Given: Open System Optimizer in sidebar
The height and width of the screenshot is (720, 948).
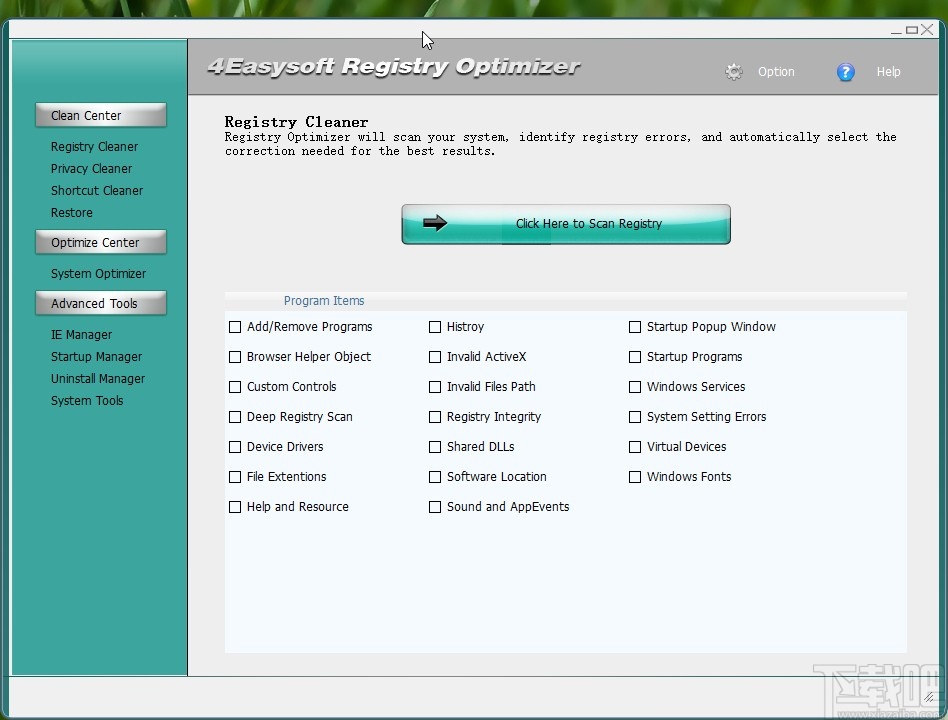Looking at the screenshot, I should pos(99,273).
